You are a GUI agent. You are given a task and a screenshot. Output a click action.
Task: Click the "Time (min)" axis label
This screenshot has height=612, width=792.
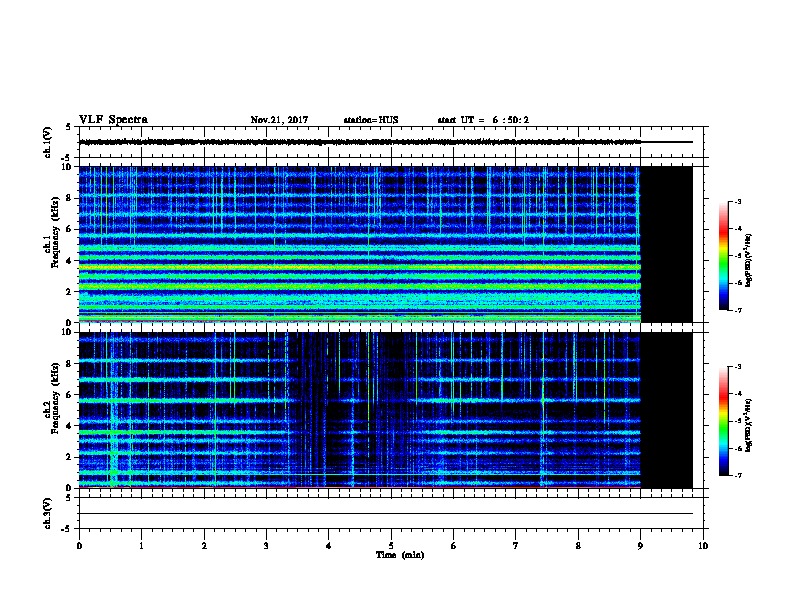coord(400,555)
